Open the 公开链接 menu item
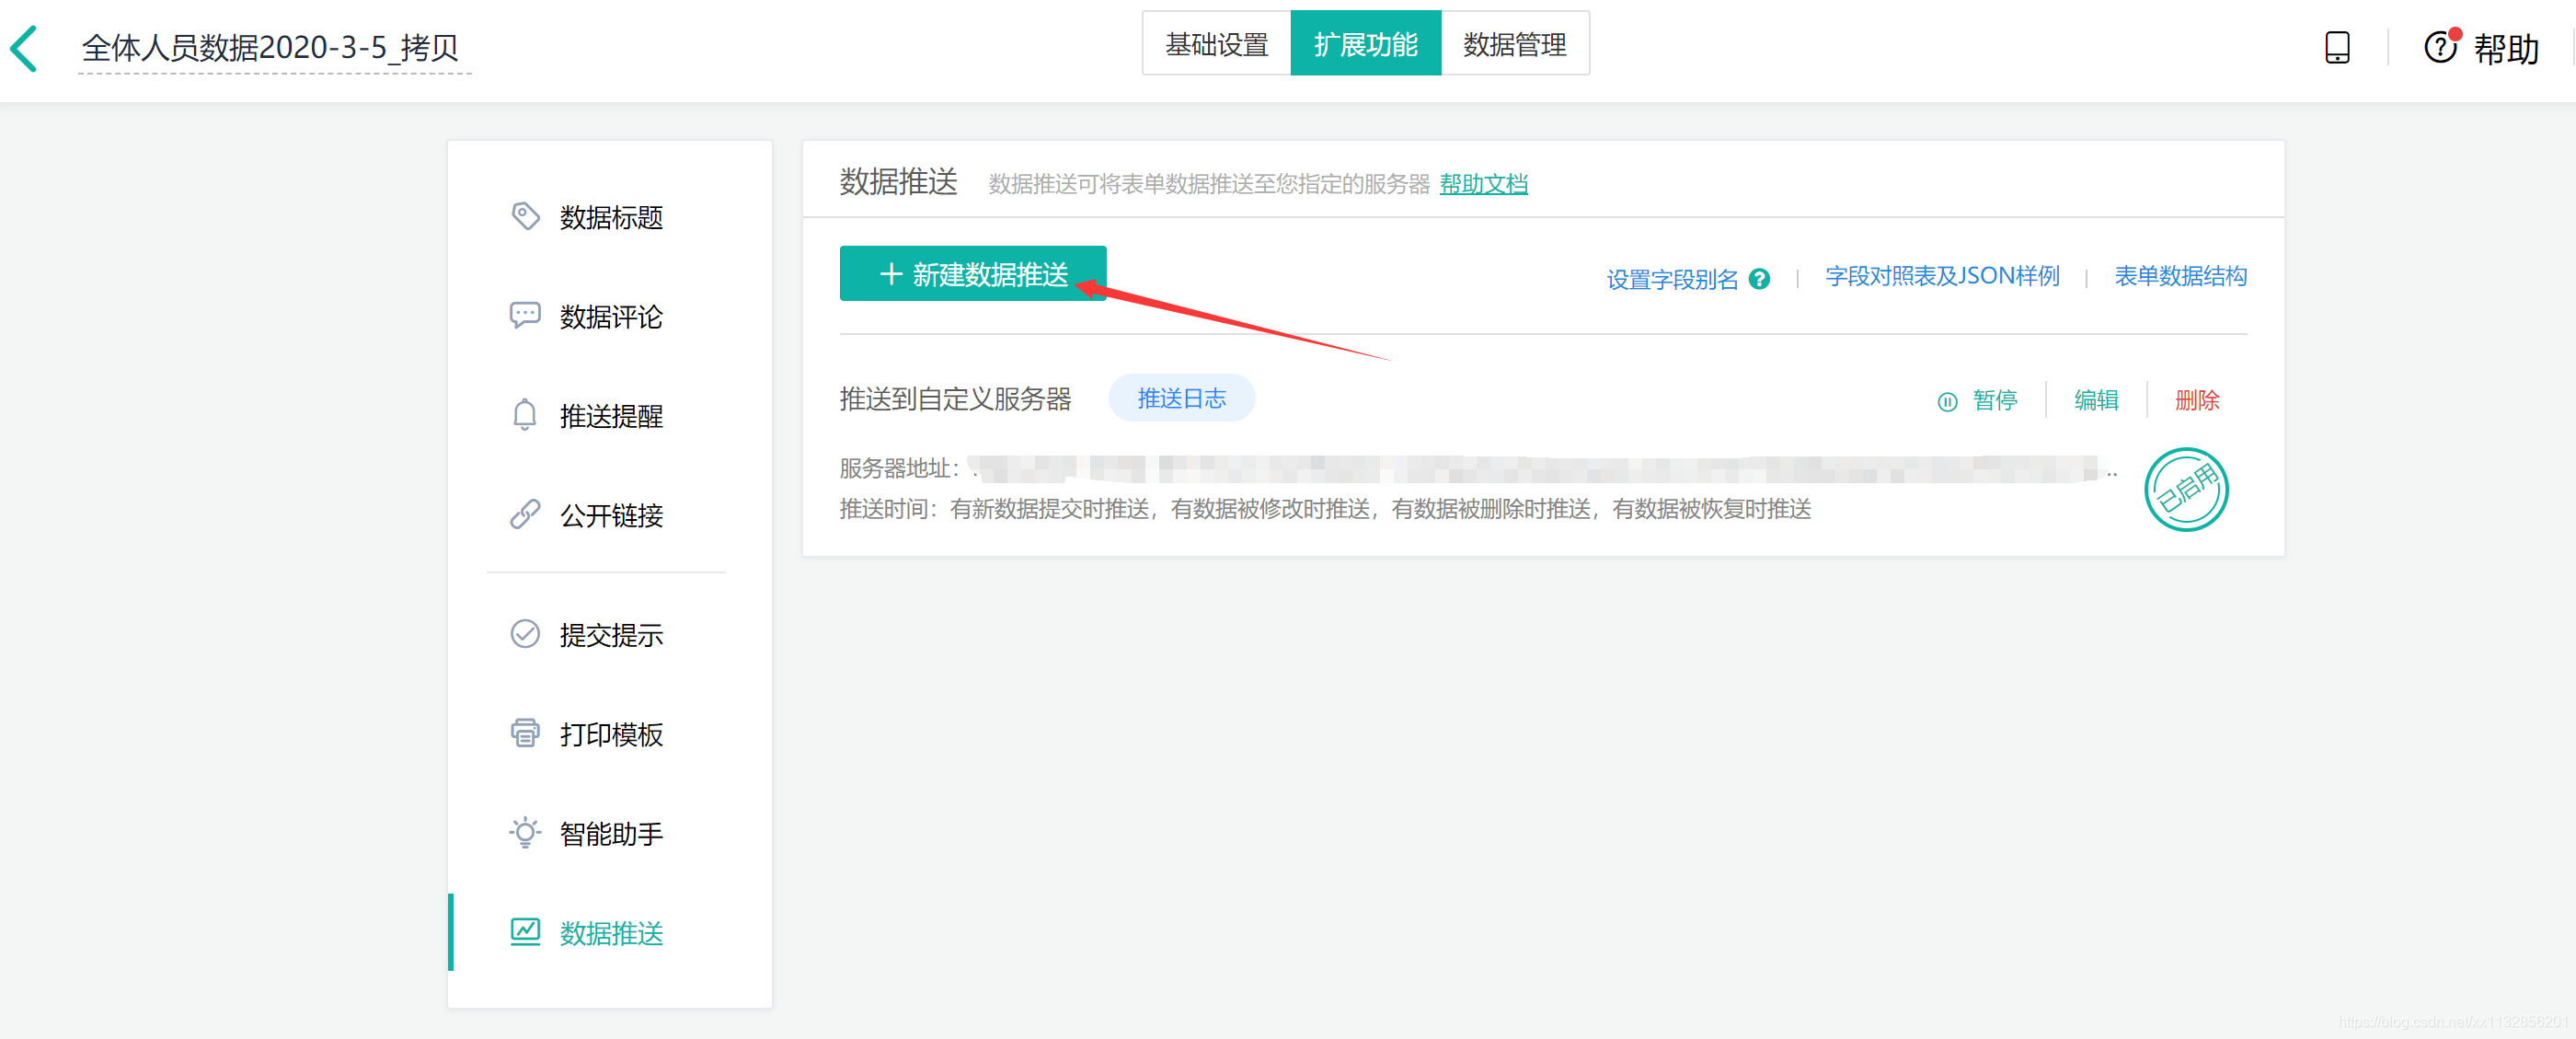Viewport: 2576px width, 1039px height. pyautogui.click(x=610, y=515)
